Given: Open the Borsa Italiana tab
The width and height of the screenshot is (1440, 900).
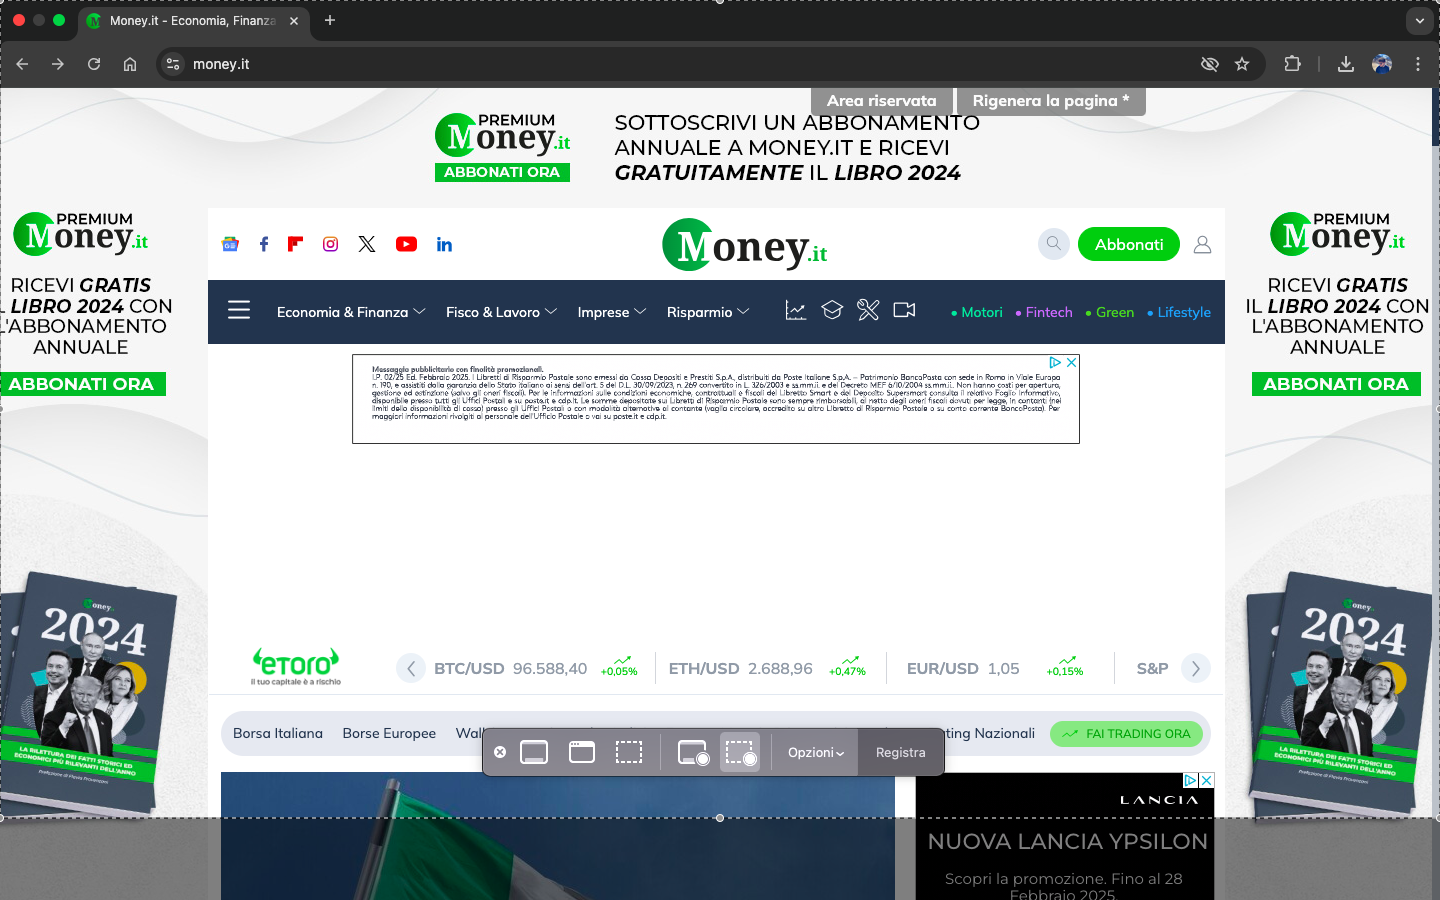Looking at the screenshot, I should (278, 733).
